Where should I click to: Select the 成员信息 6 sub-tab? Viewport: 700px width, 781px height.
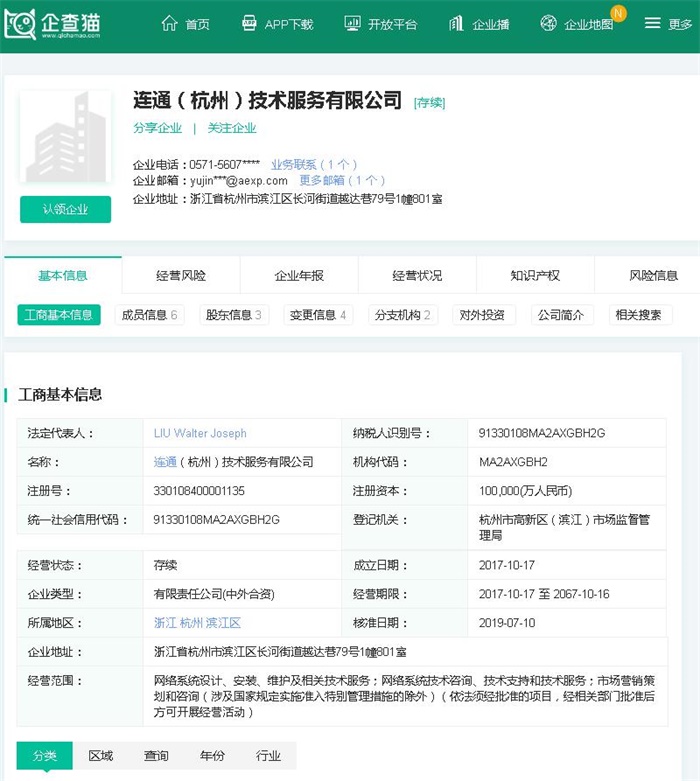[149, 315]
